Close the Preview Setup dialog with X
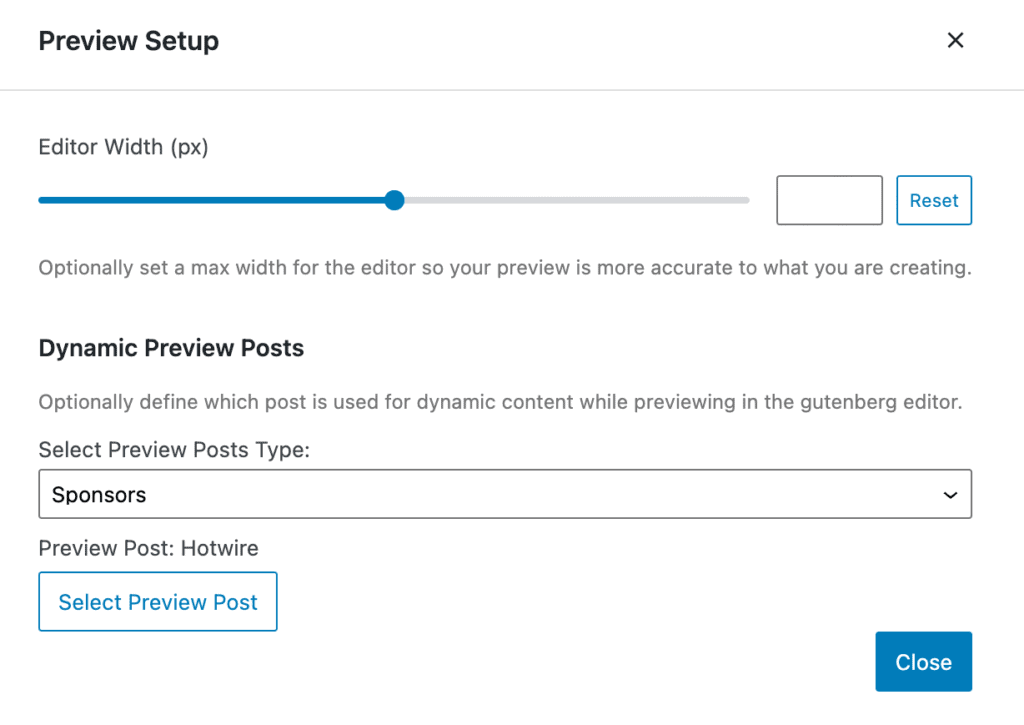The height and width of the screenshot is (725, 1024). (955, 40)
